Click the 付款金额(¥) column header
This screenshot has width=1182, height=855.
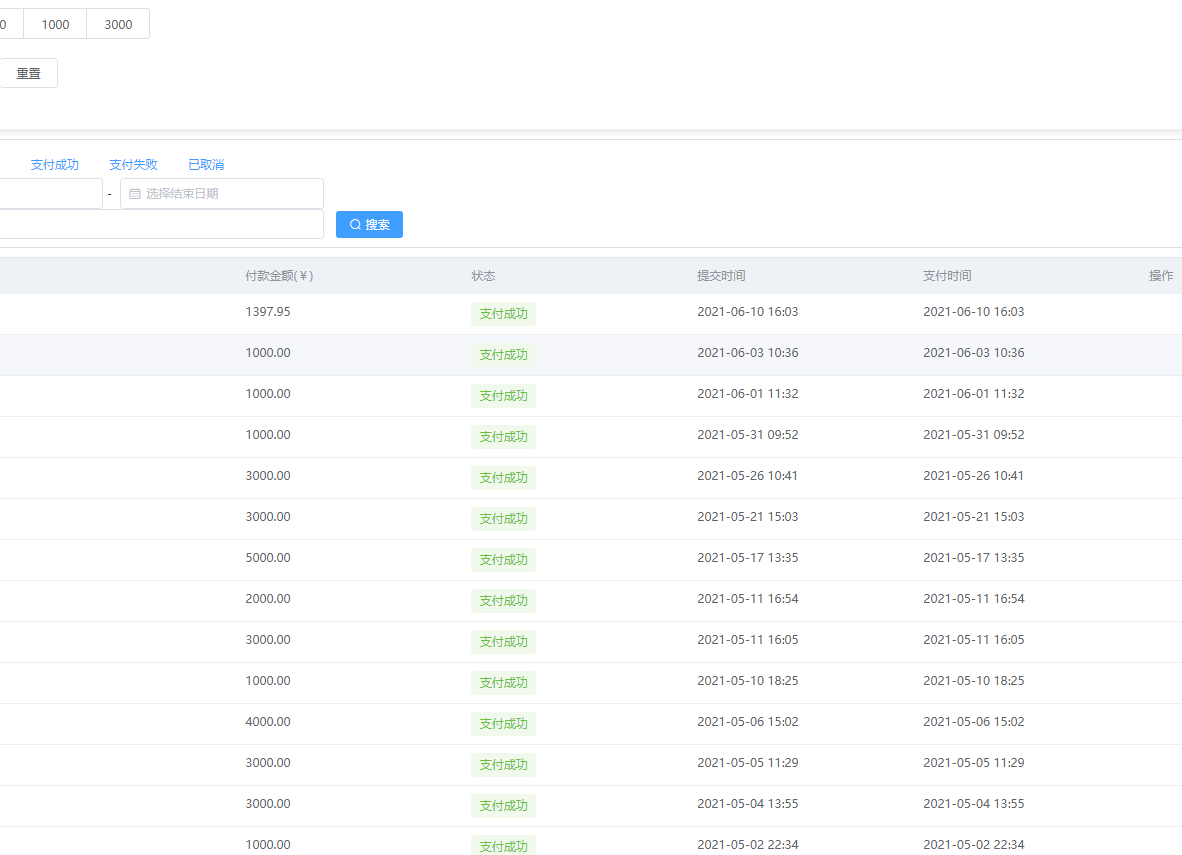pos(279,276)
